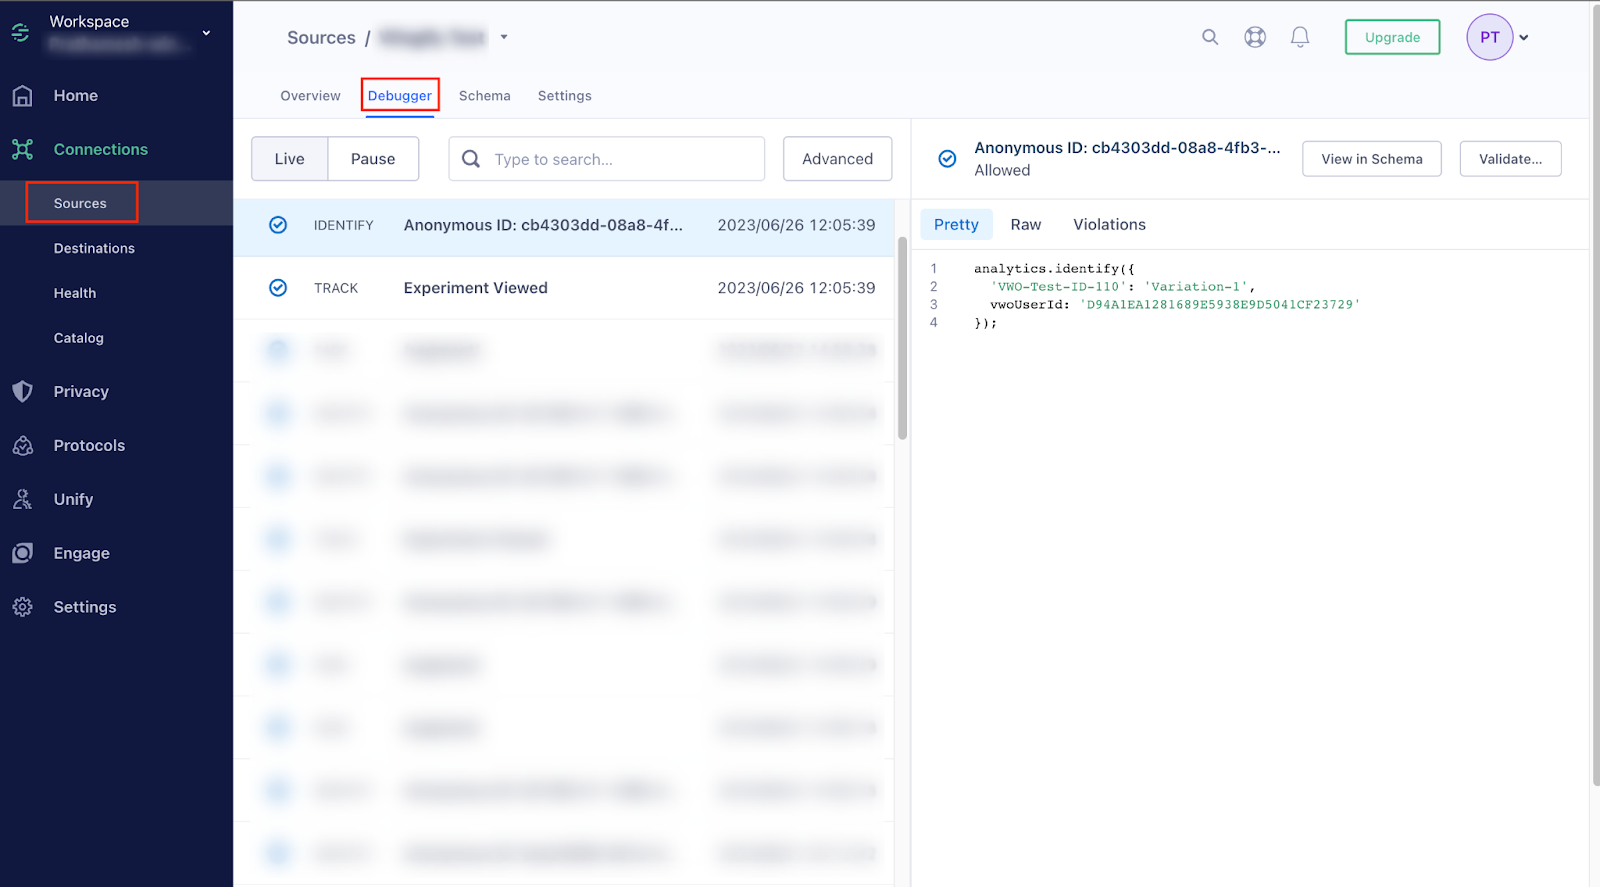Open the source name dropdown arrow
The image size is (1600, 887).
point(504,37)
